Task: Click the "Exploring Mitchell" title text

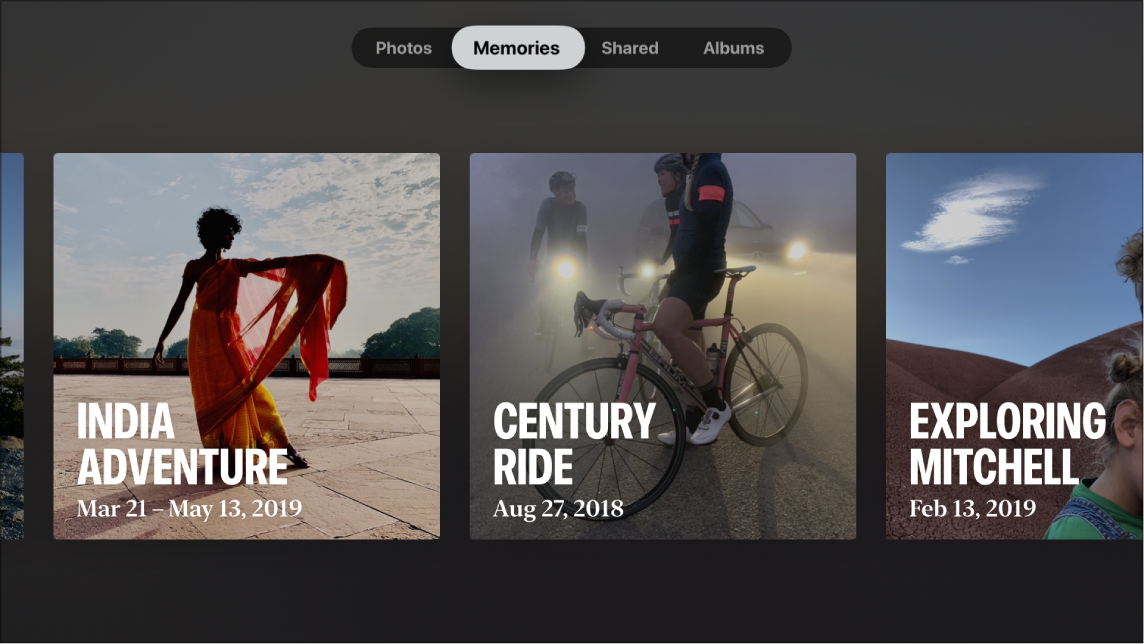Action: click(x=1006, y=445)
